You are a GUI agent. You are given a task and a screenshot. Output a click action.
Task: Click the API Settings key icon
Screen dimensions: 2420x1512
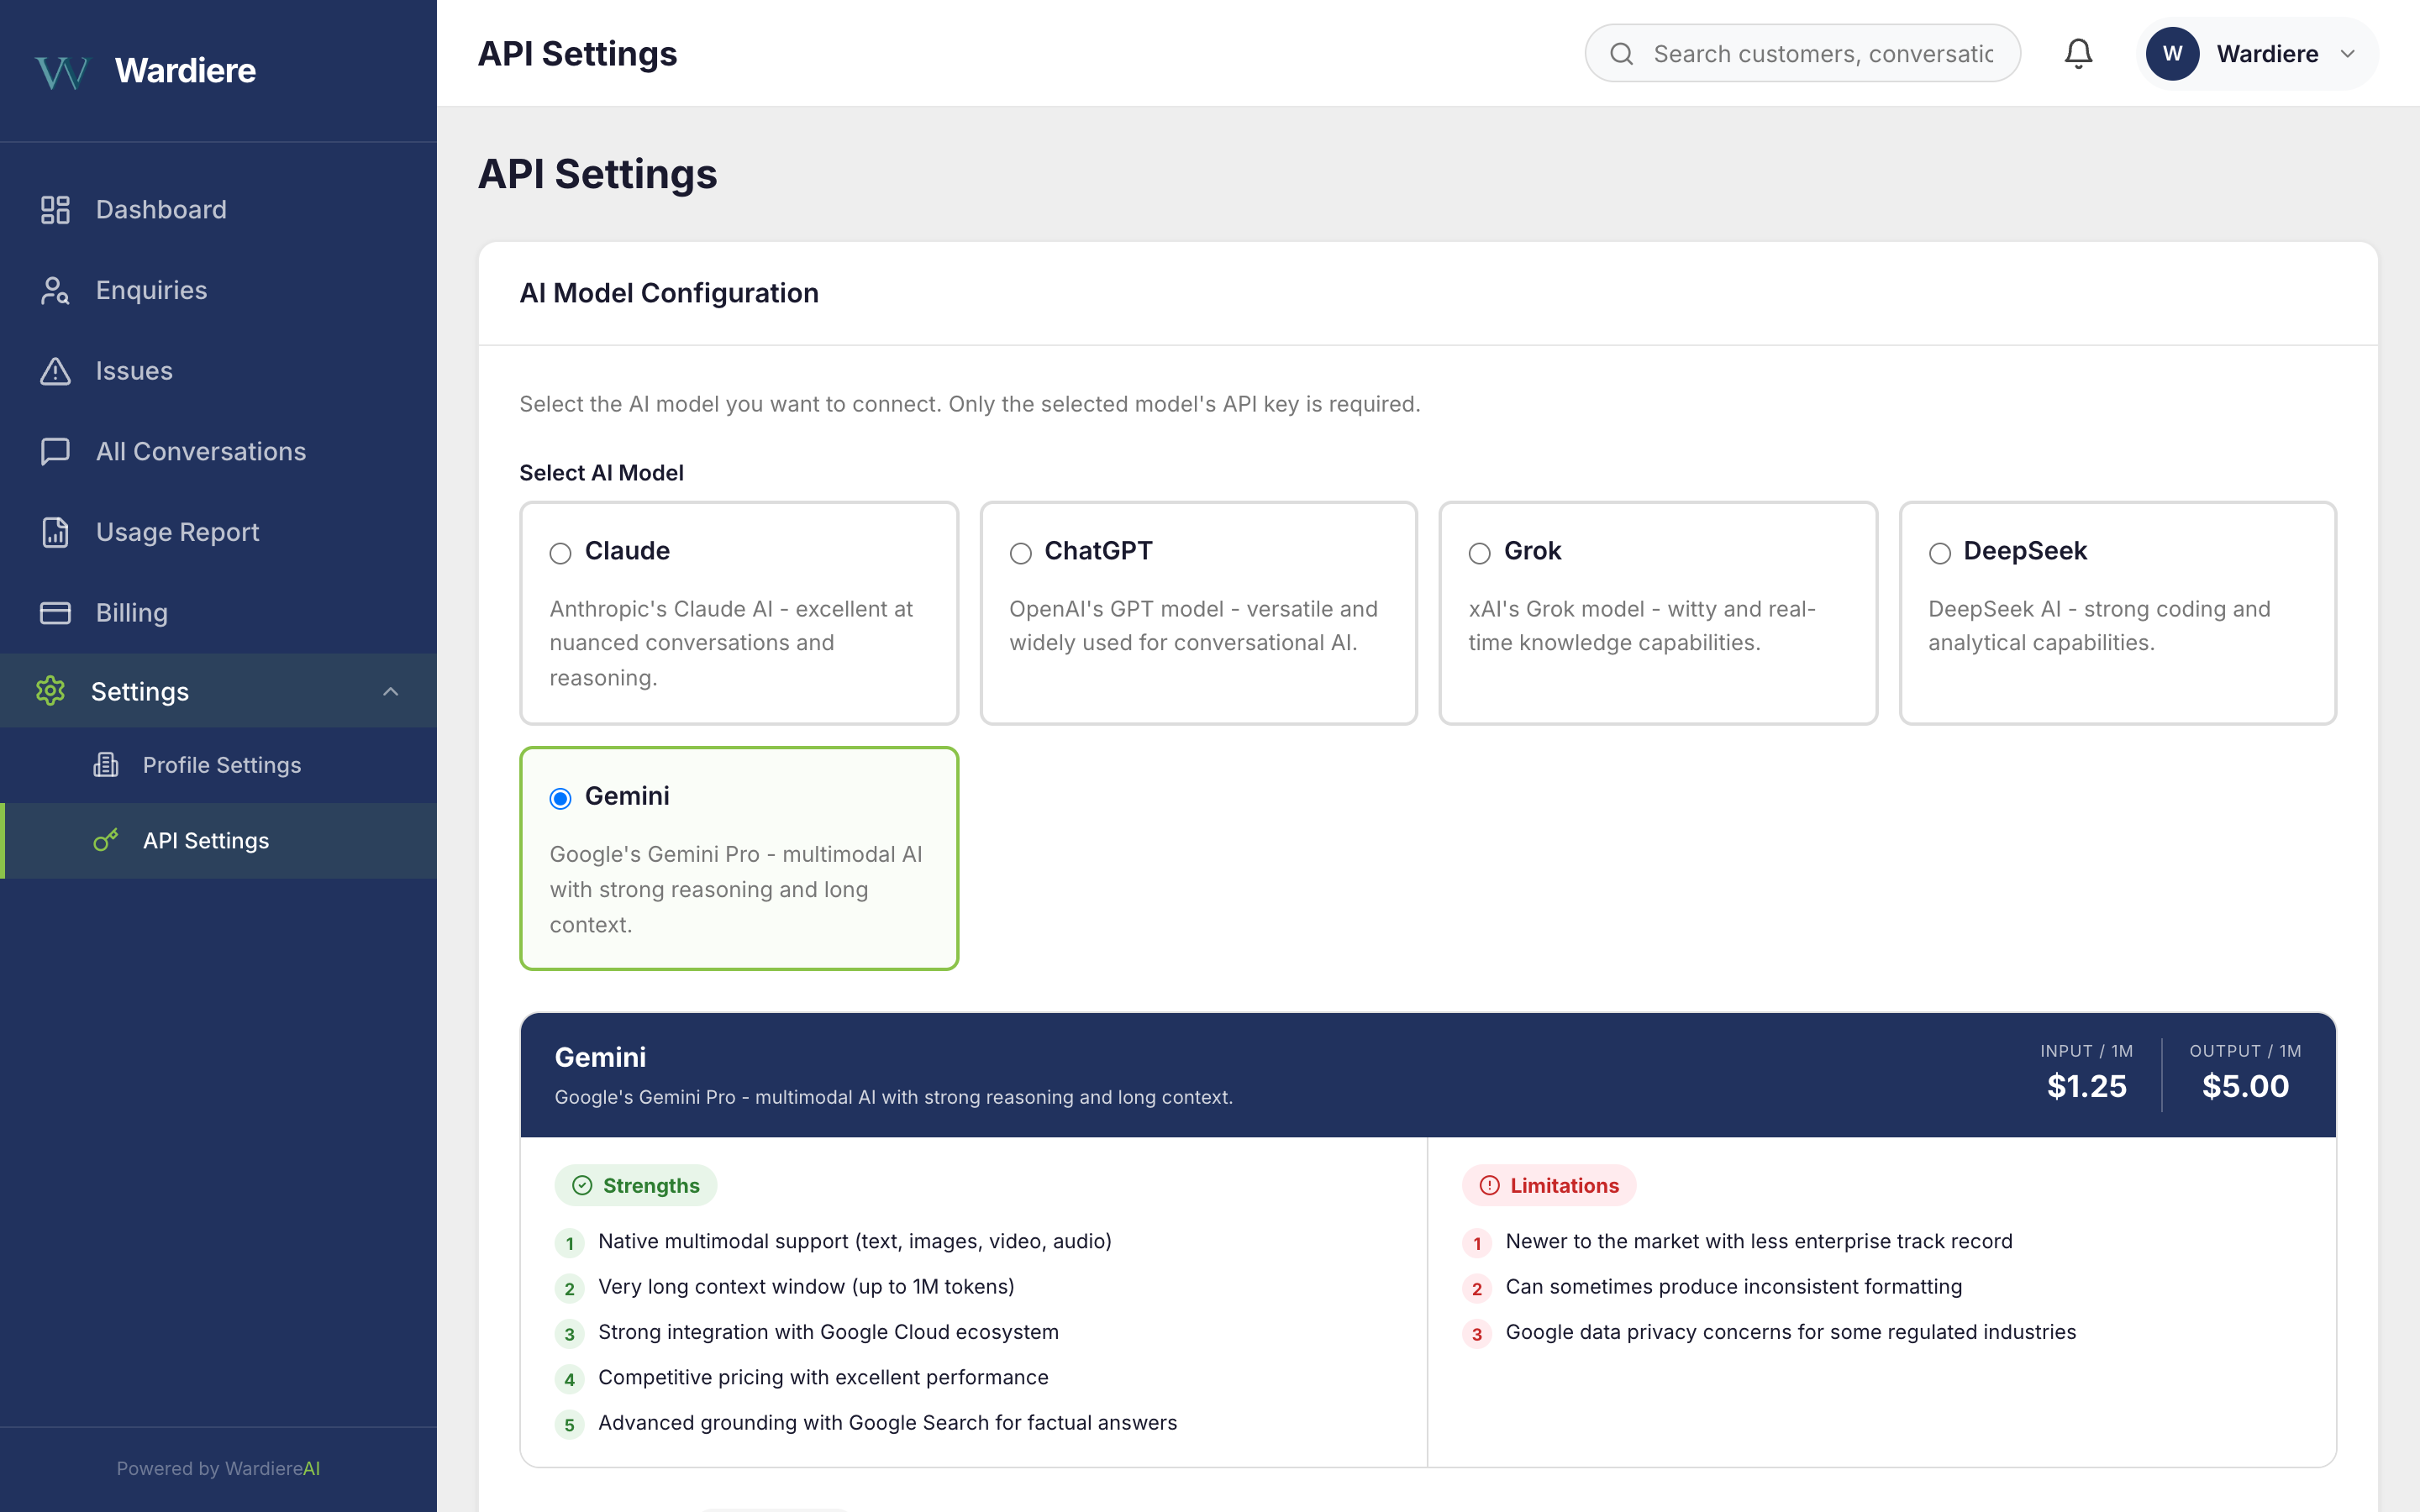click(105, 840)
